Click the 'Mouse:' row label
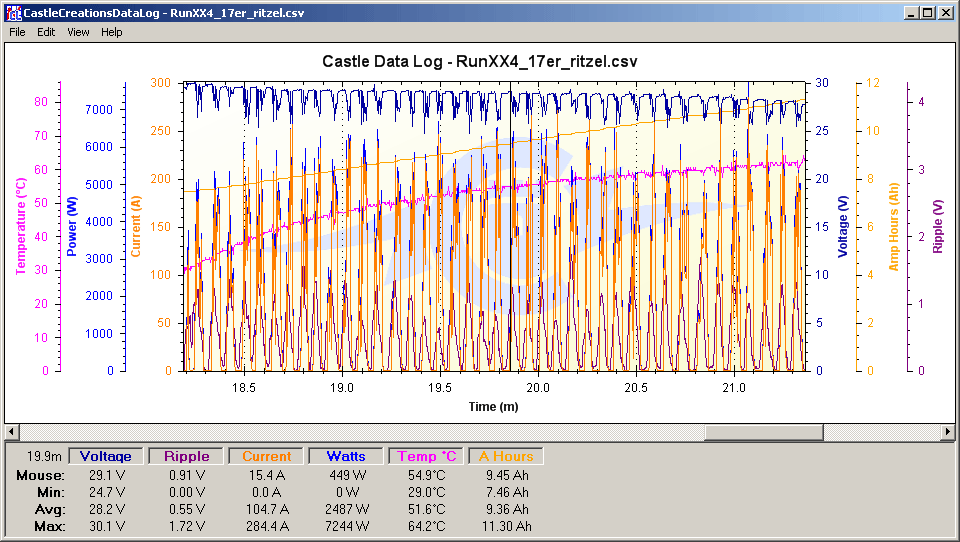 pyautogui.click(x=40, y=475)
